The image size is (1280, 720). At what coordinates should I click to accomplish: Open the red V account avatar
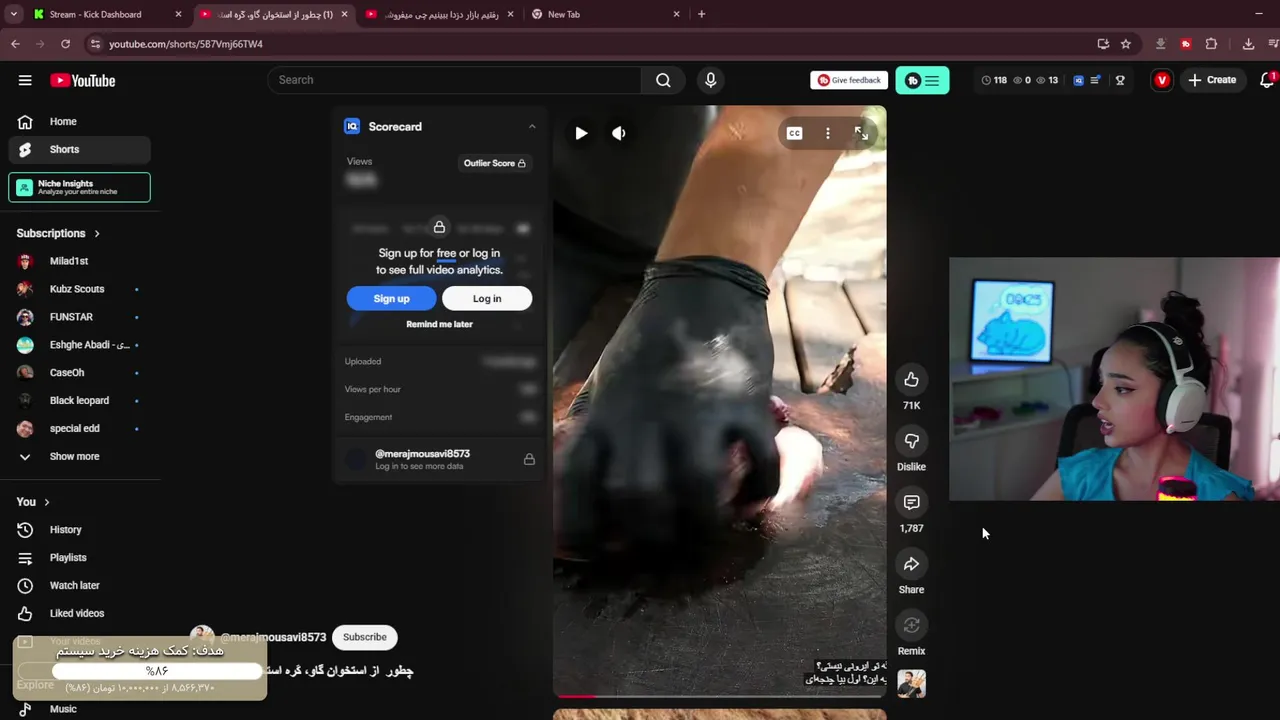(x=1161, y=80)
